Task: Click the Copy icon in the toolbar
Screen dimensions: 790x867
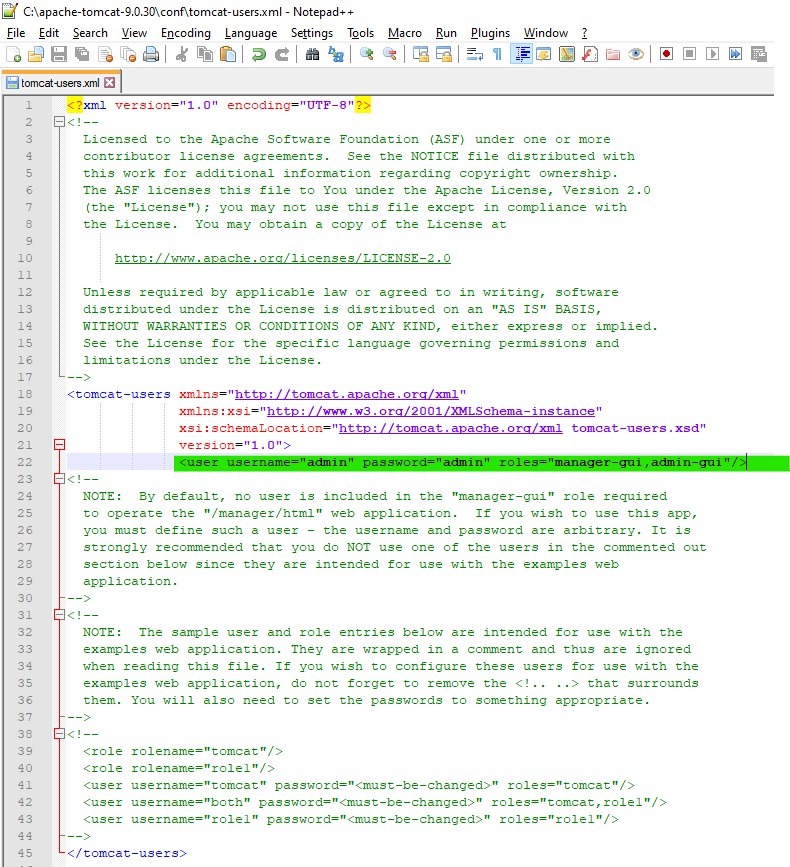Action: tap(205, 54)
